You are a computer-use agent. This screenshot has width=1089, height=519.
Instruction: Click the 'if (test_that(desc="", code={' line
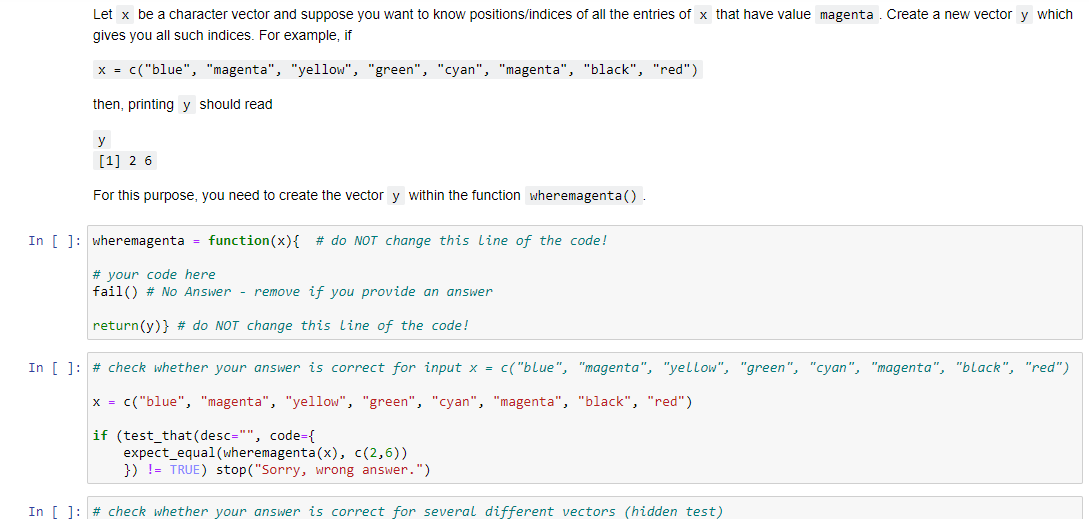(204, 436)
